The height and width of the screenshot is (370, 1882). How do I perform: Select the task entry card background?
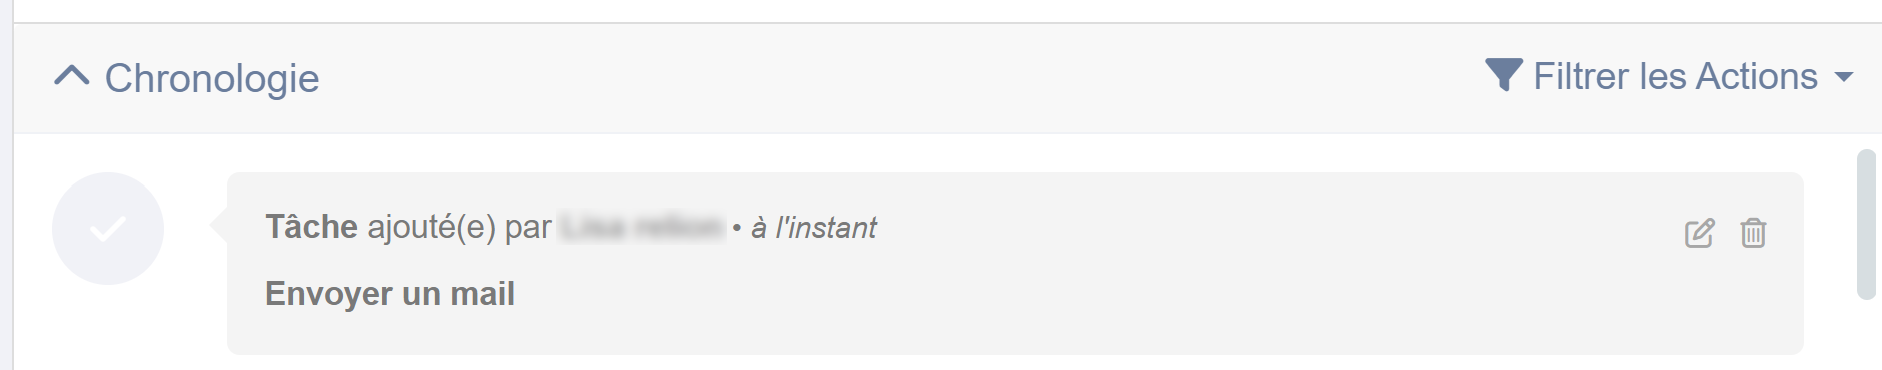[x=1015, y=263]
